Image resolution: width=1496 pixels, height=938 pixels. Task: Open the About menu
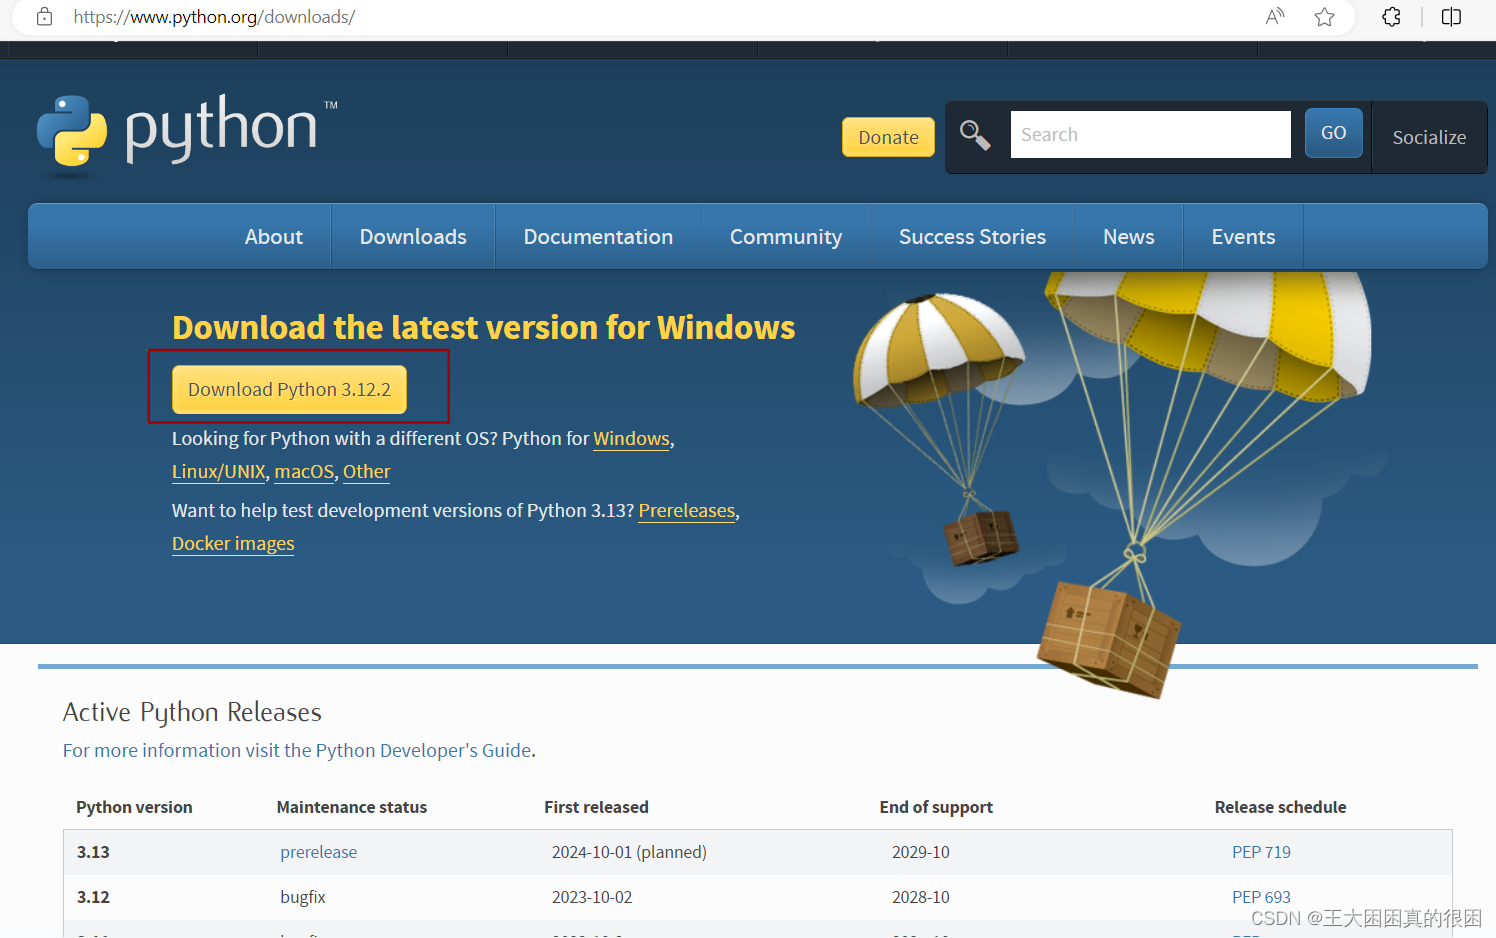(x=273, y=237)
